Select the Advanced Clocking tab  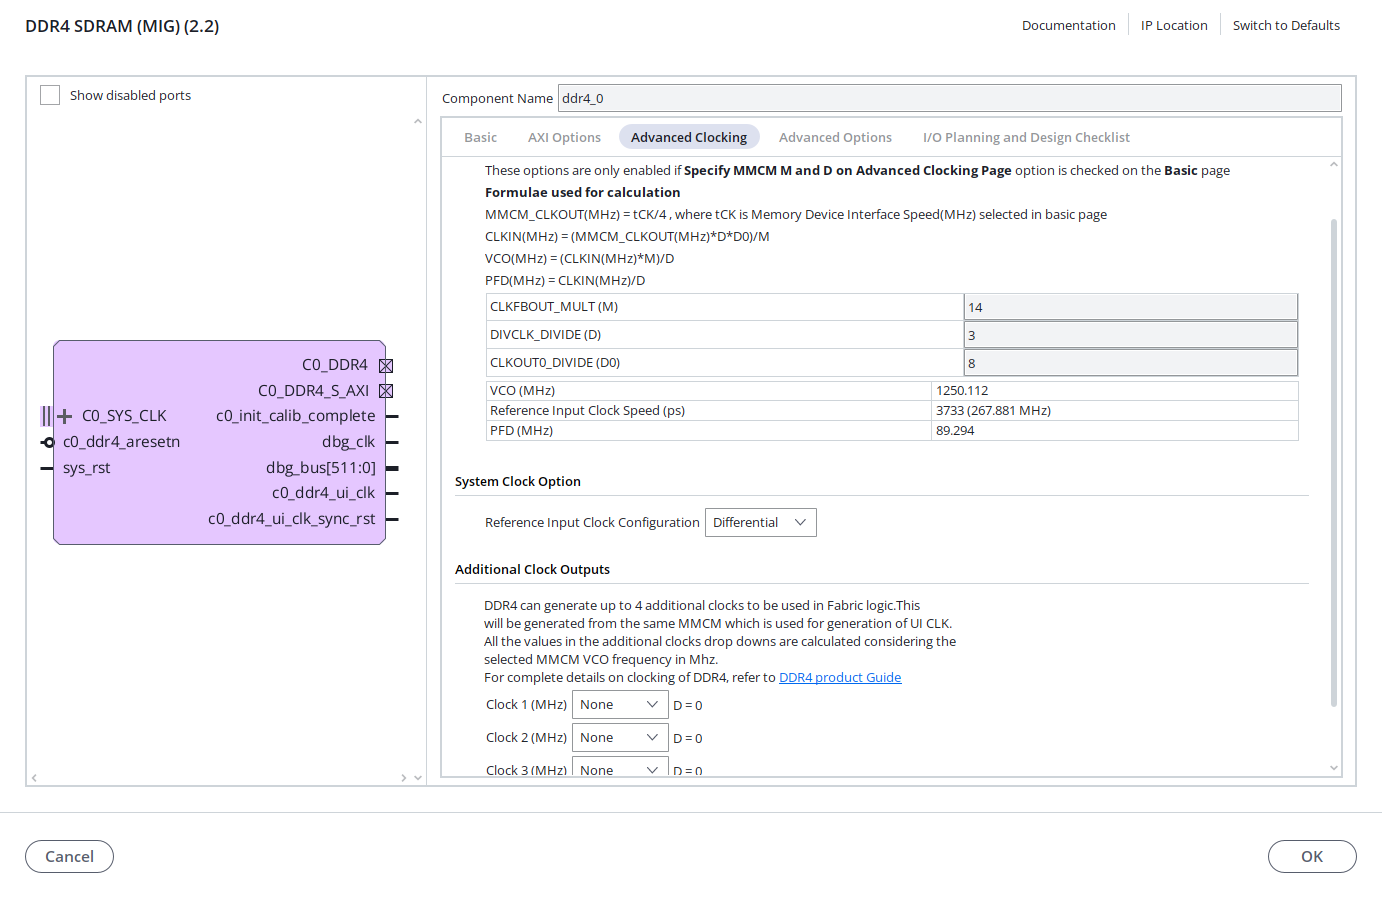689,137
